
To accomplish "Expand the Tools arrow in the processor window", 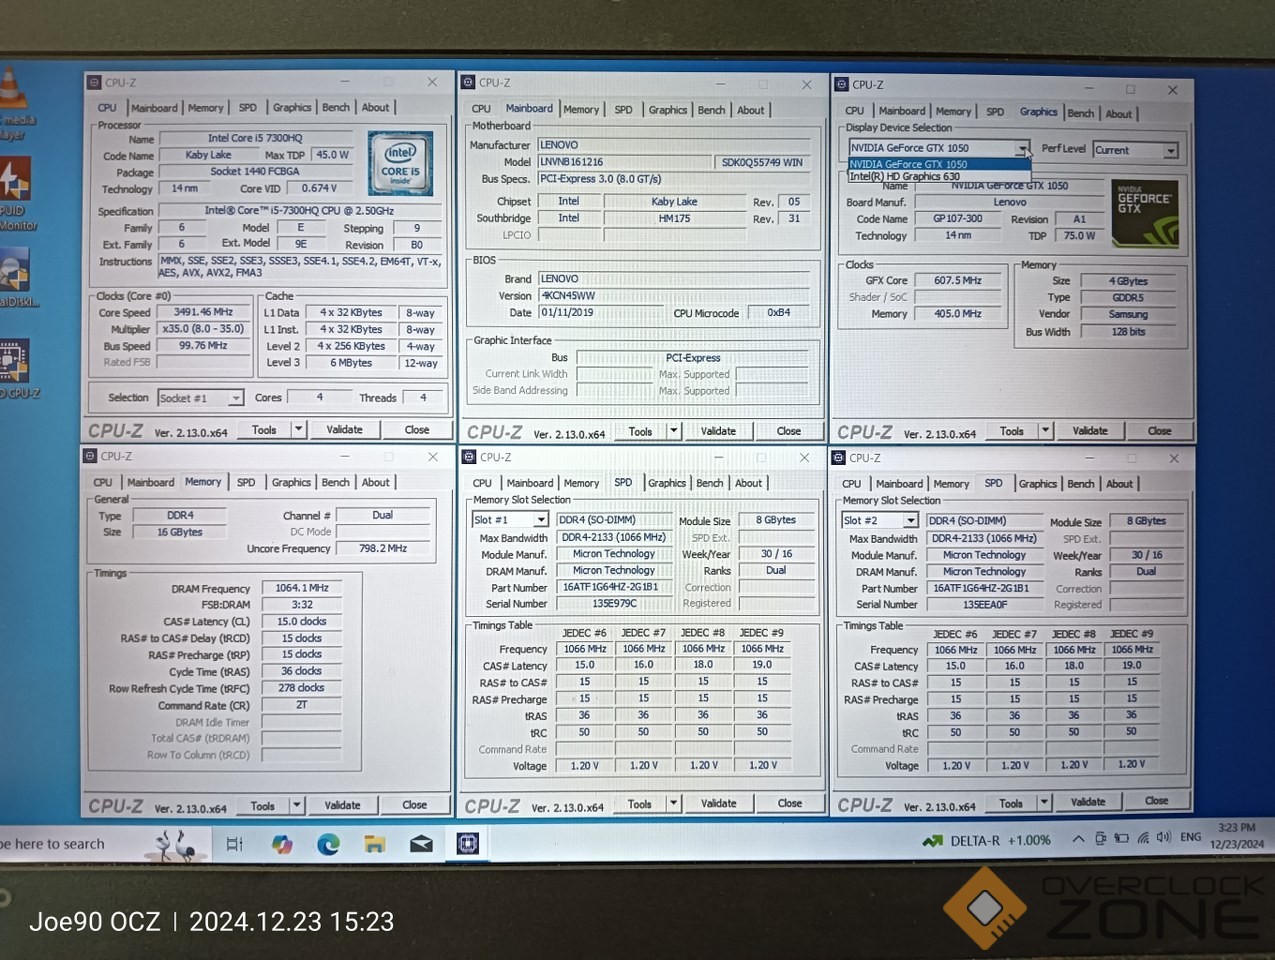I will 298,429.
